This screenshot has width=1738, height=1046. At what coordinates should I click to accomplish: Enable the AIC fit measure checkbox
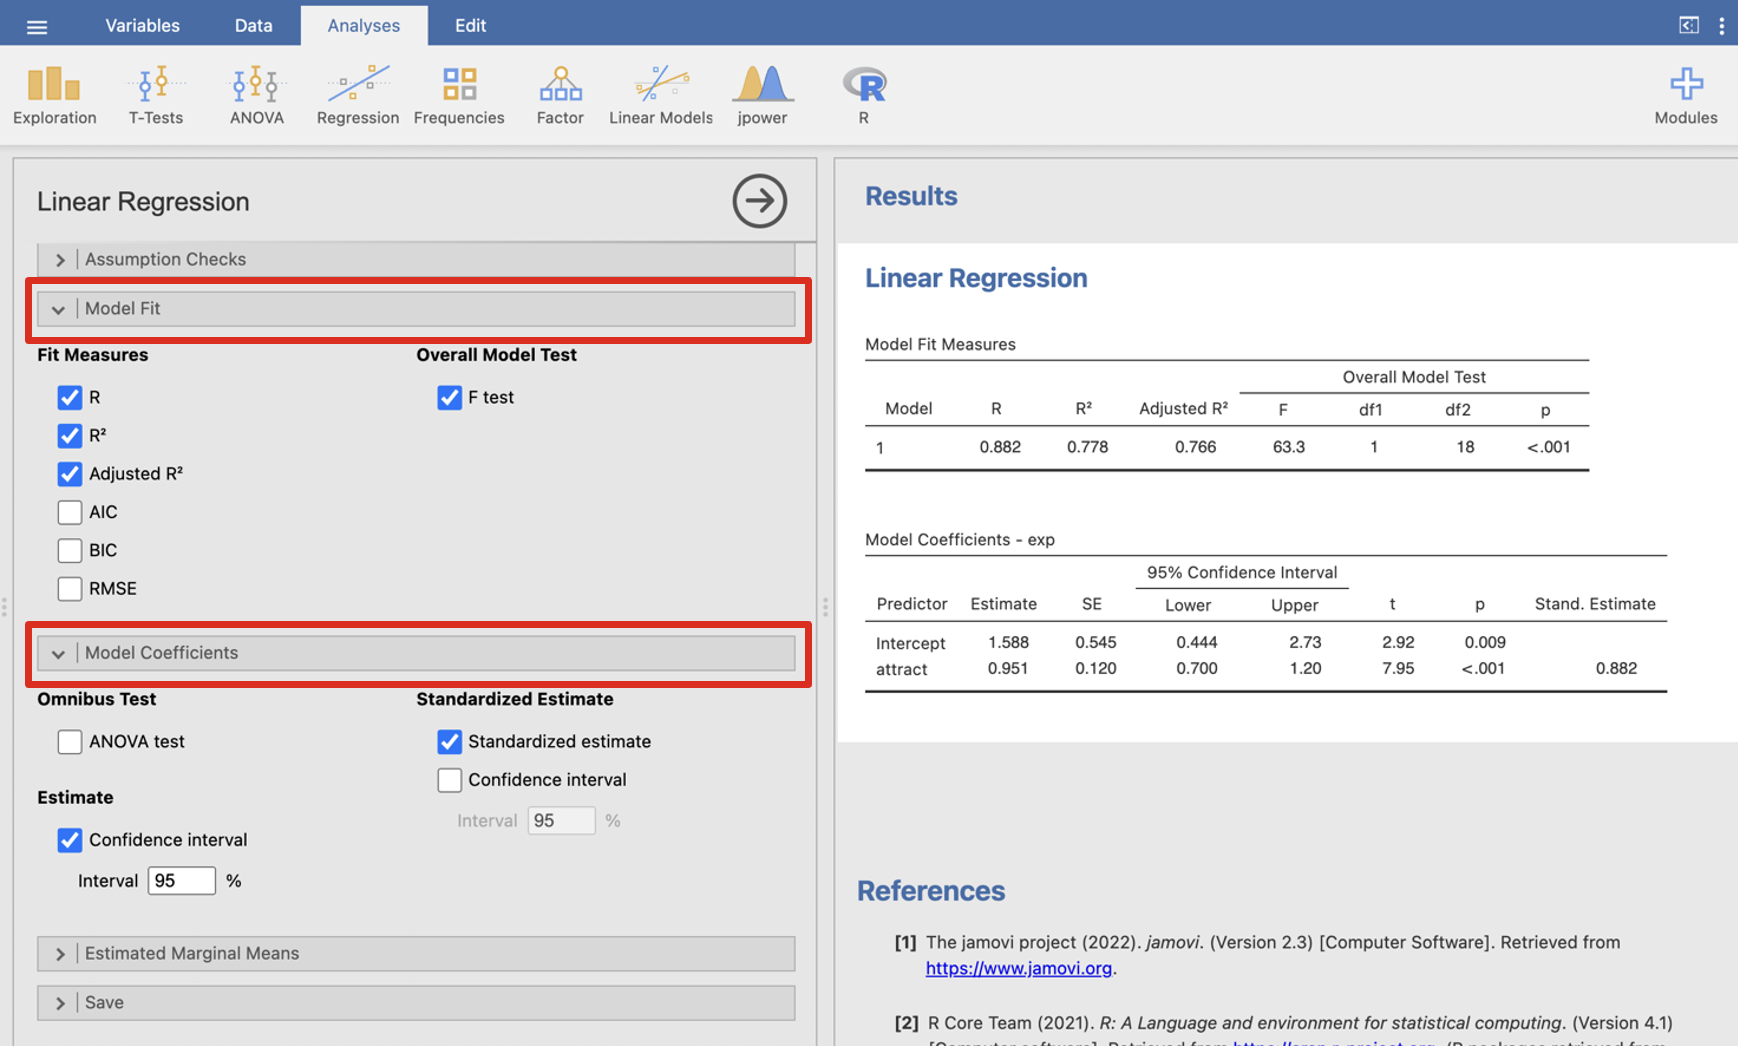click(70, 512)
